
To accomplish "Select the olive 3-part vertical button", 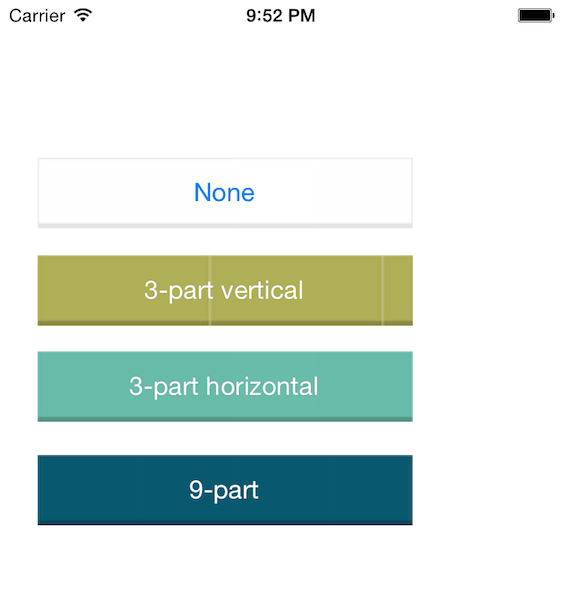I will tap(225, 290).
